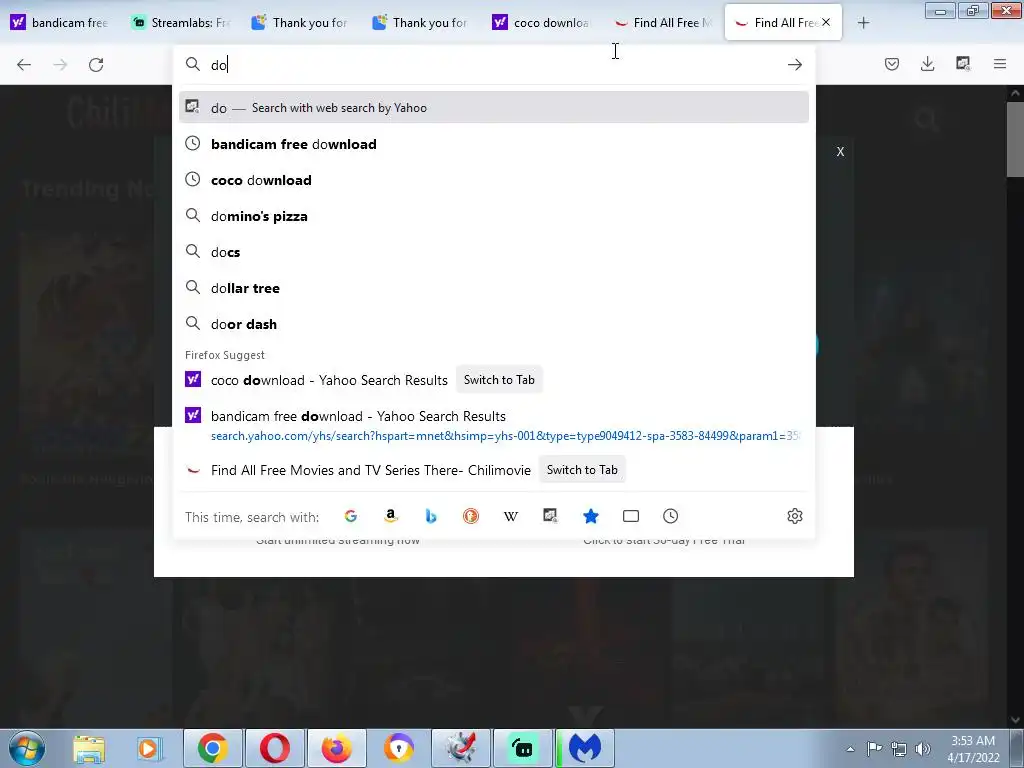Switch to bandicam free tab
The image size is (1024, 768).
60,23
